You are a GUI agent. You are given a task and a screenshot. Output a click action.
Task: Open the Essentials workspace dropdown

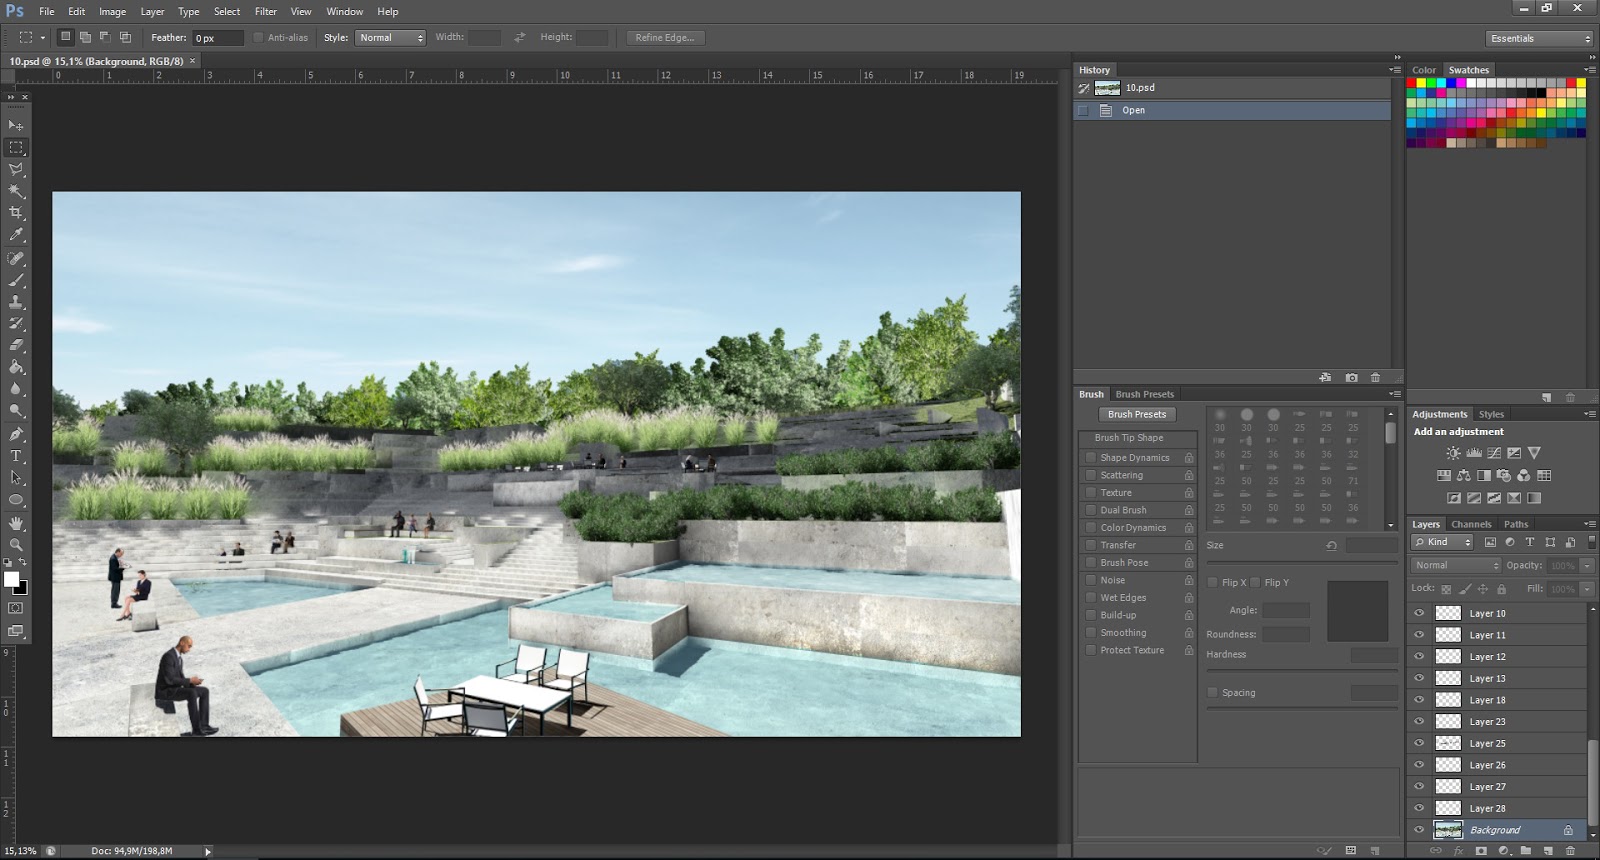(x=1538, y=38)
